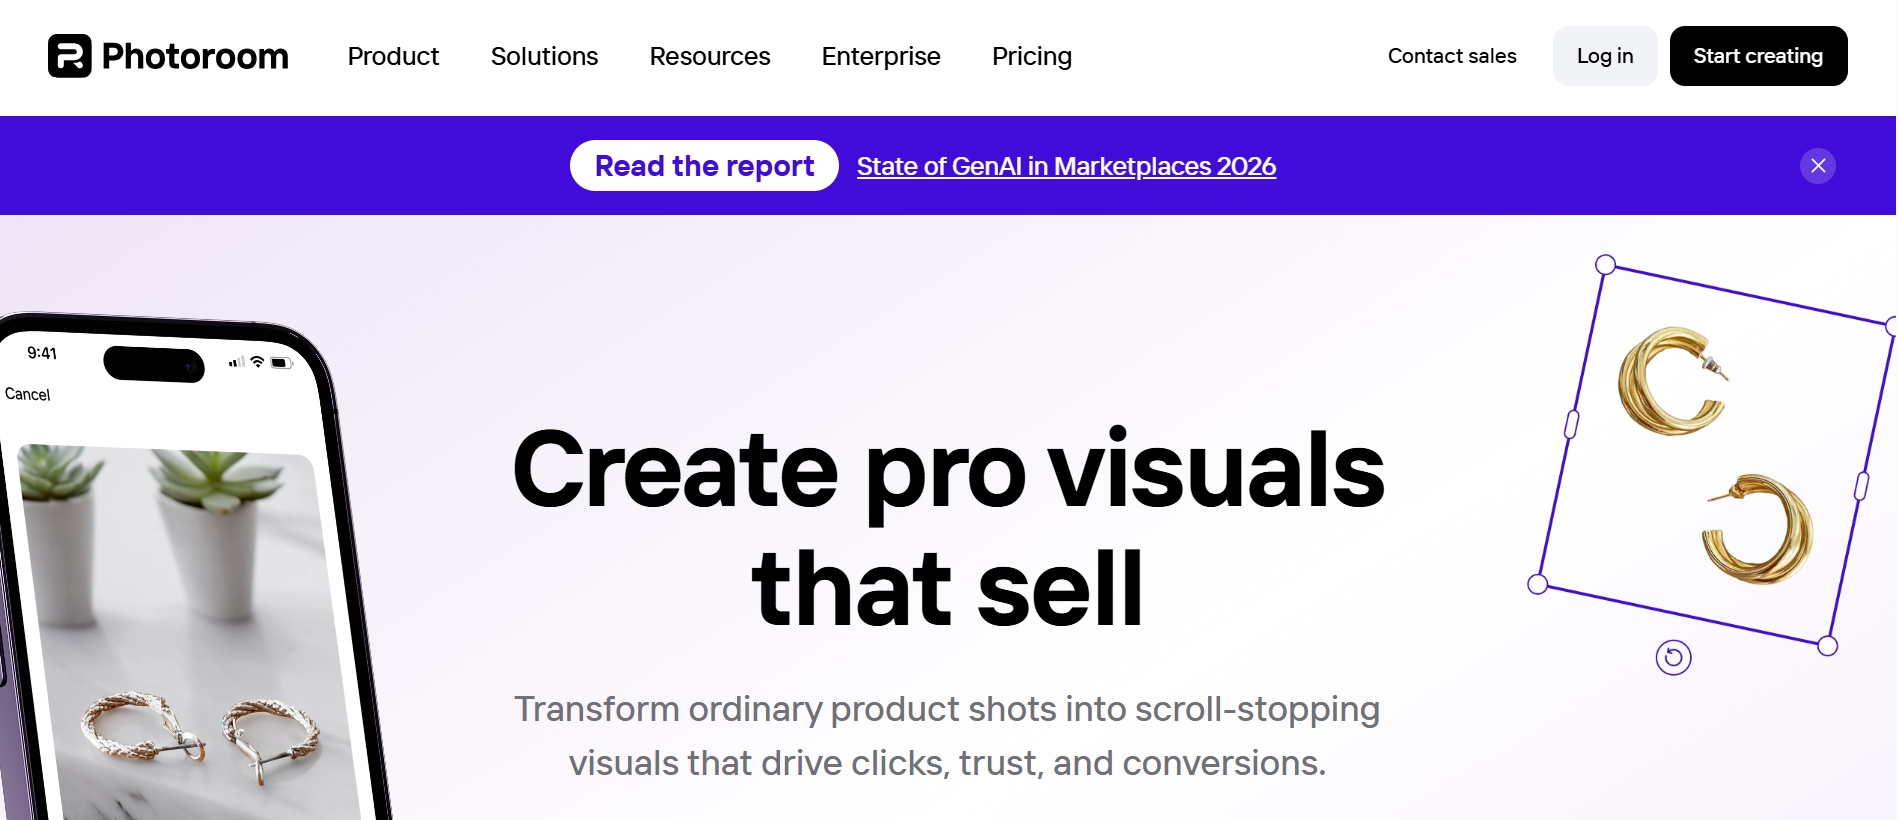Open the Resources dropdown menu
This screenshot has width=1899, height=820.
click(x=709, y=56)
